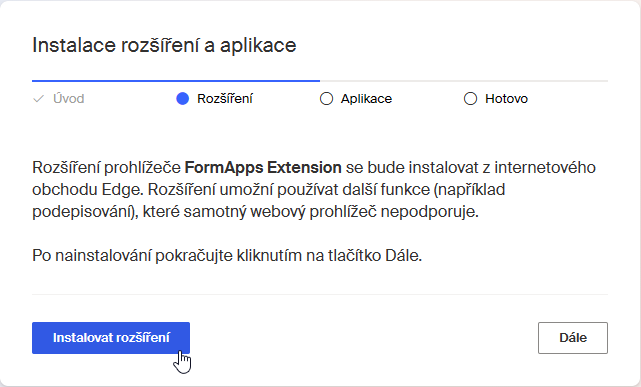Click the Instalace rozšíření a aplikace heading
The height and width of the screenshot is (387, 641).
164,45
